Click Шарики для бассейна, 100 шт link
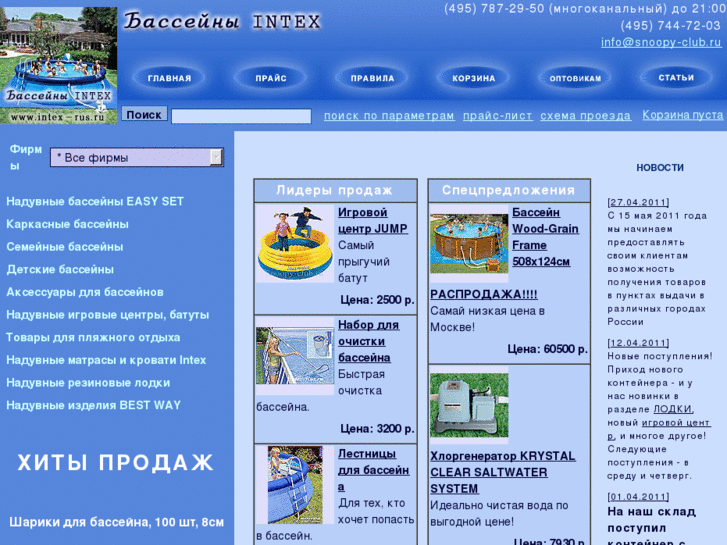 116,522
